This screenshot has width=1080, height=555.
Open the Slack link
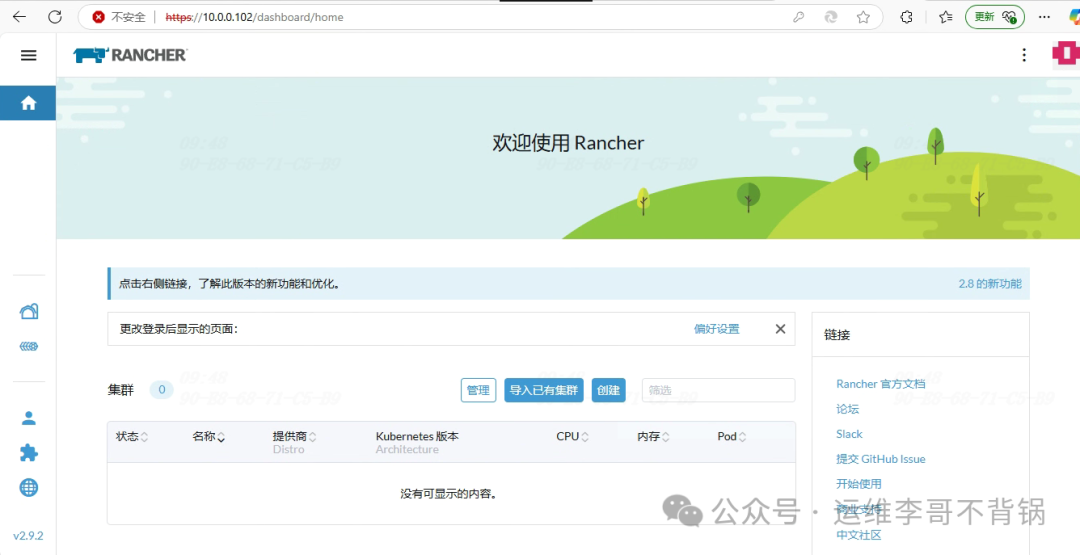click(849, 434)
